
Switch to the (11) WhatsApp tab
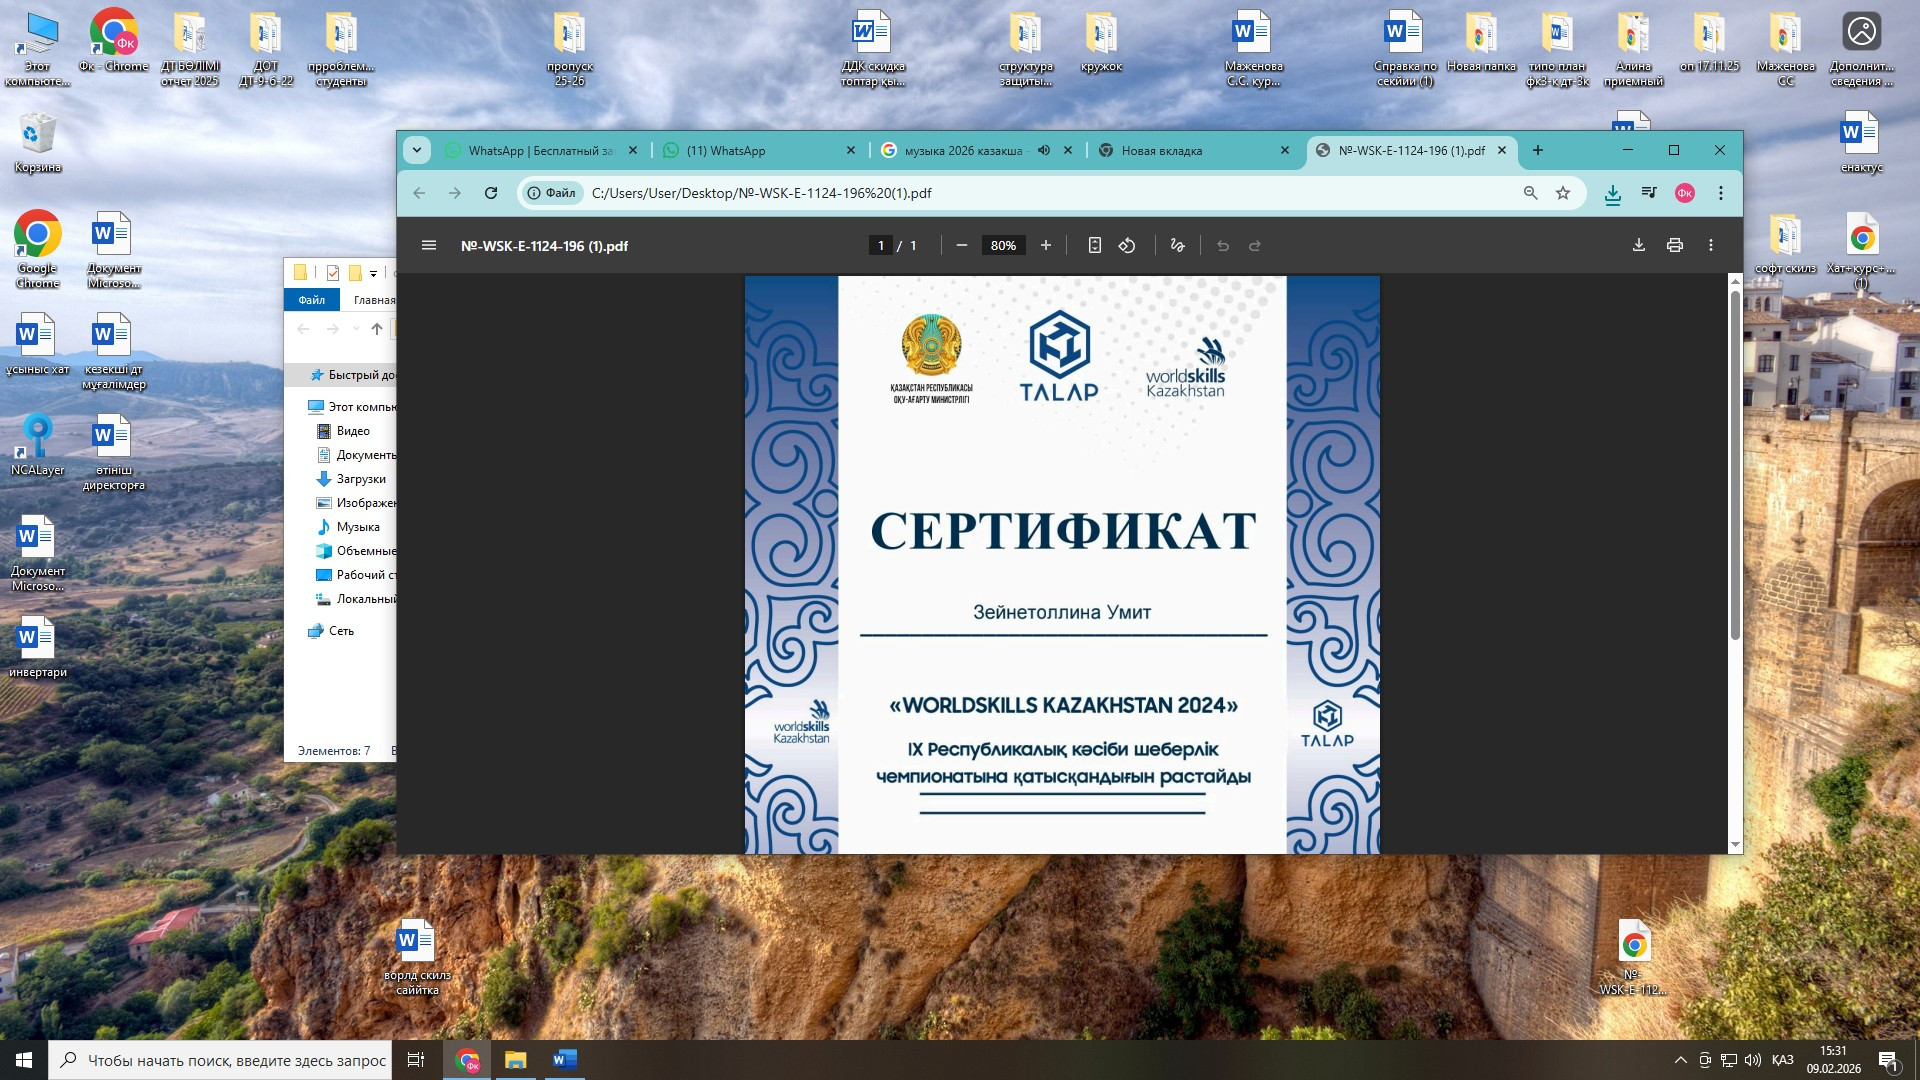coord(740,150)
